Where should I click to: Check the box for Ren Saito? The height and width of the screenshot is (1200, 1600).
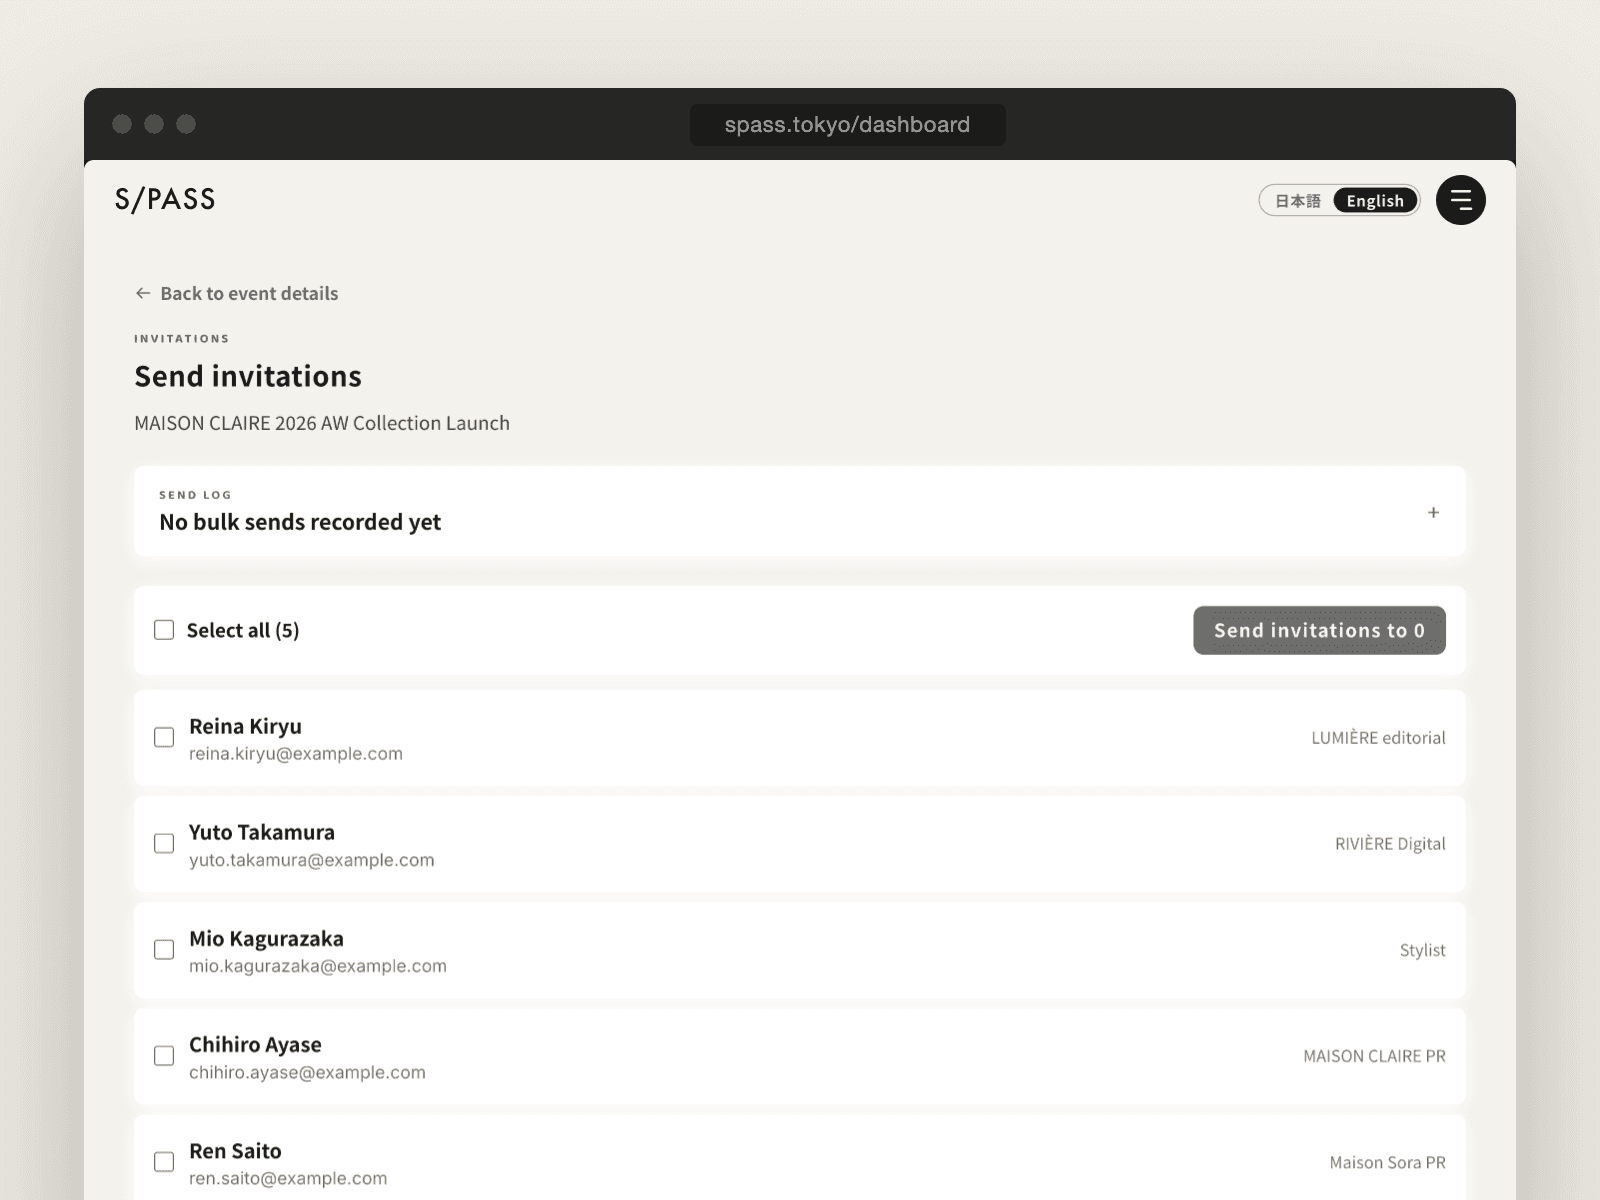(164, 1161)
